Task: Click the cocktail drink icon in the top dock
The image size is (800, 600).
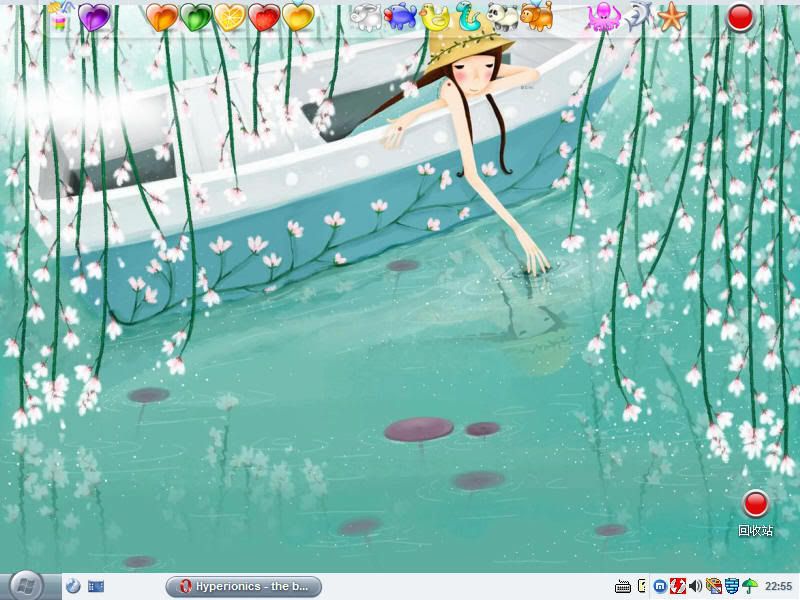Action: 60,16
